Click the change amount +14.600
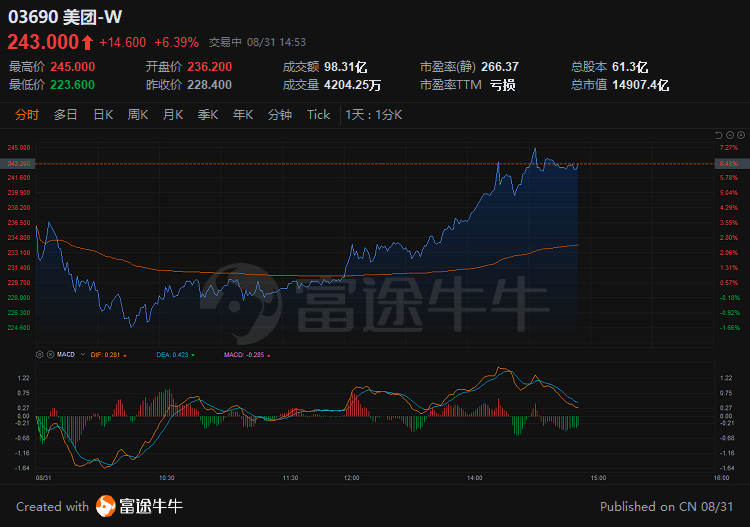Screen dimensions: 750x527 (x=122, y=43)
